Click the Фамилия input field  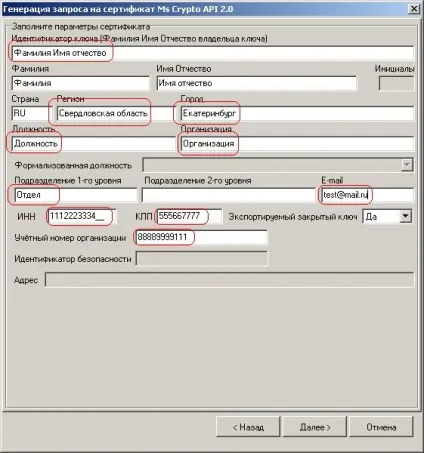tap(81, 83)
